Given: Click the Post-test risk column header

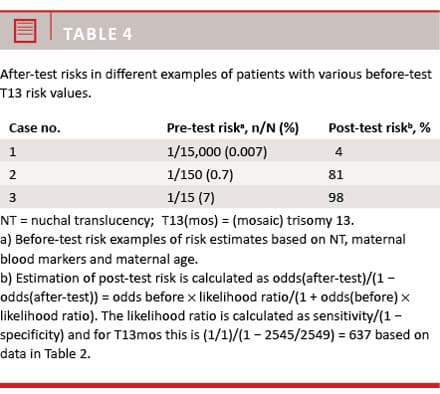Looking at the screenshot, I should pyautogui.click(x=379, y=128).
